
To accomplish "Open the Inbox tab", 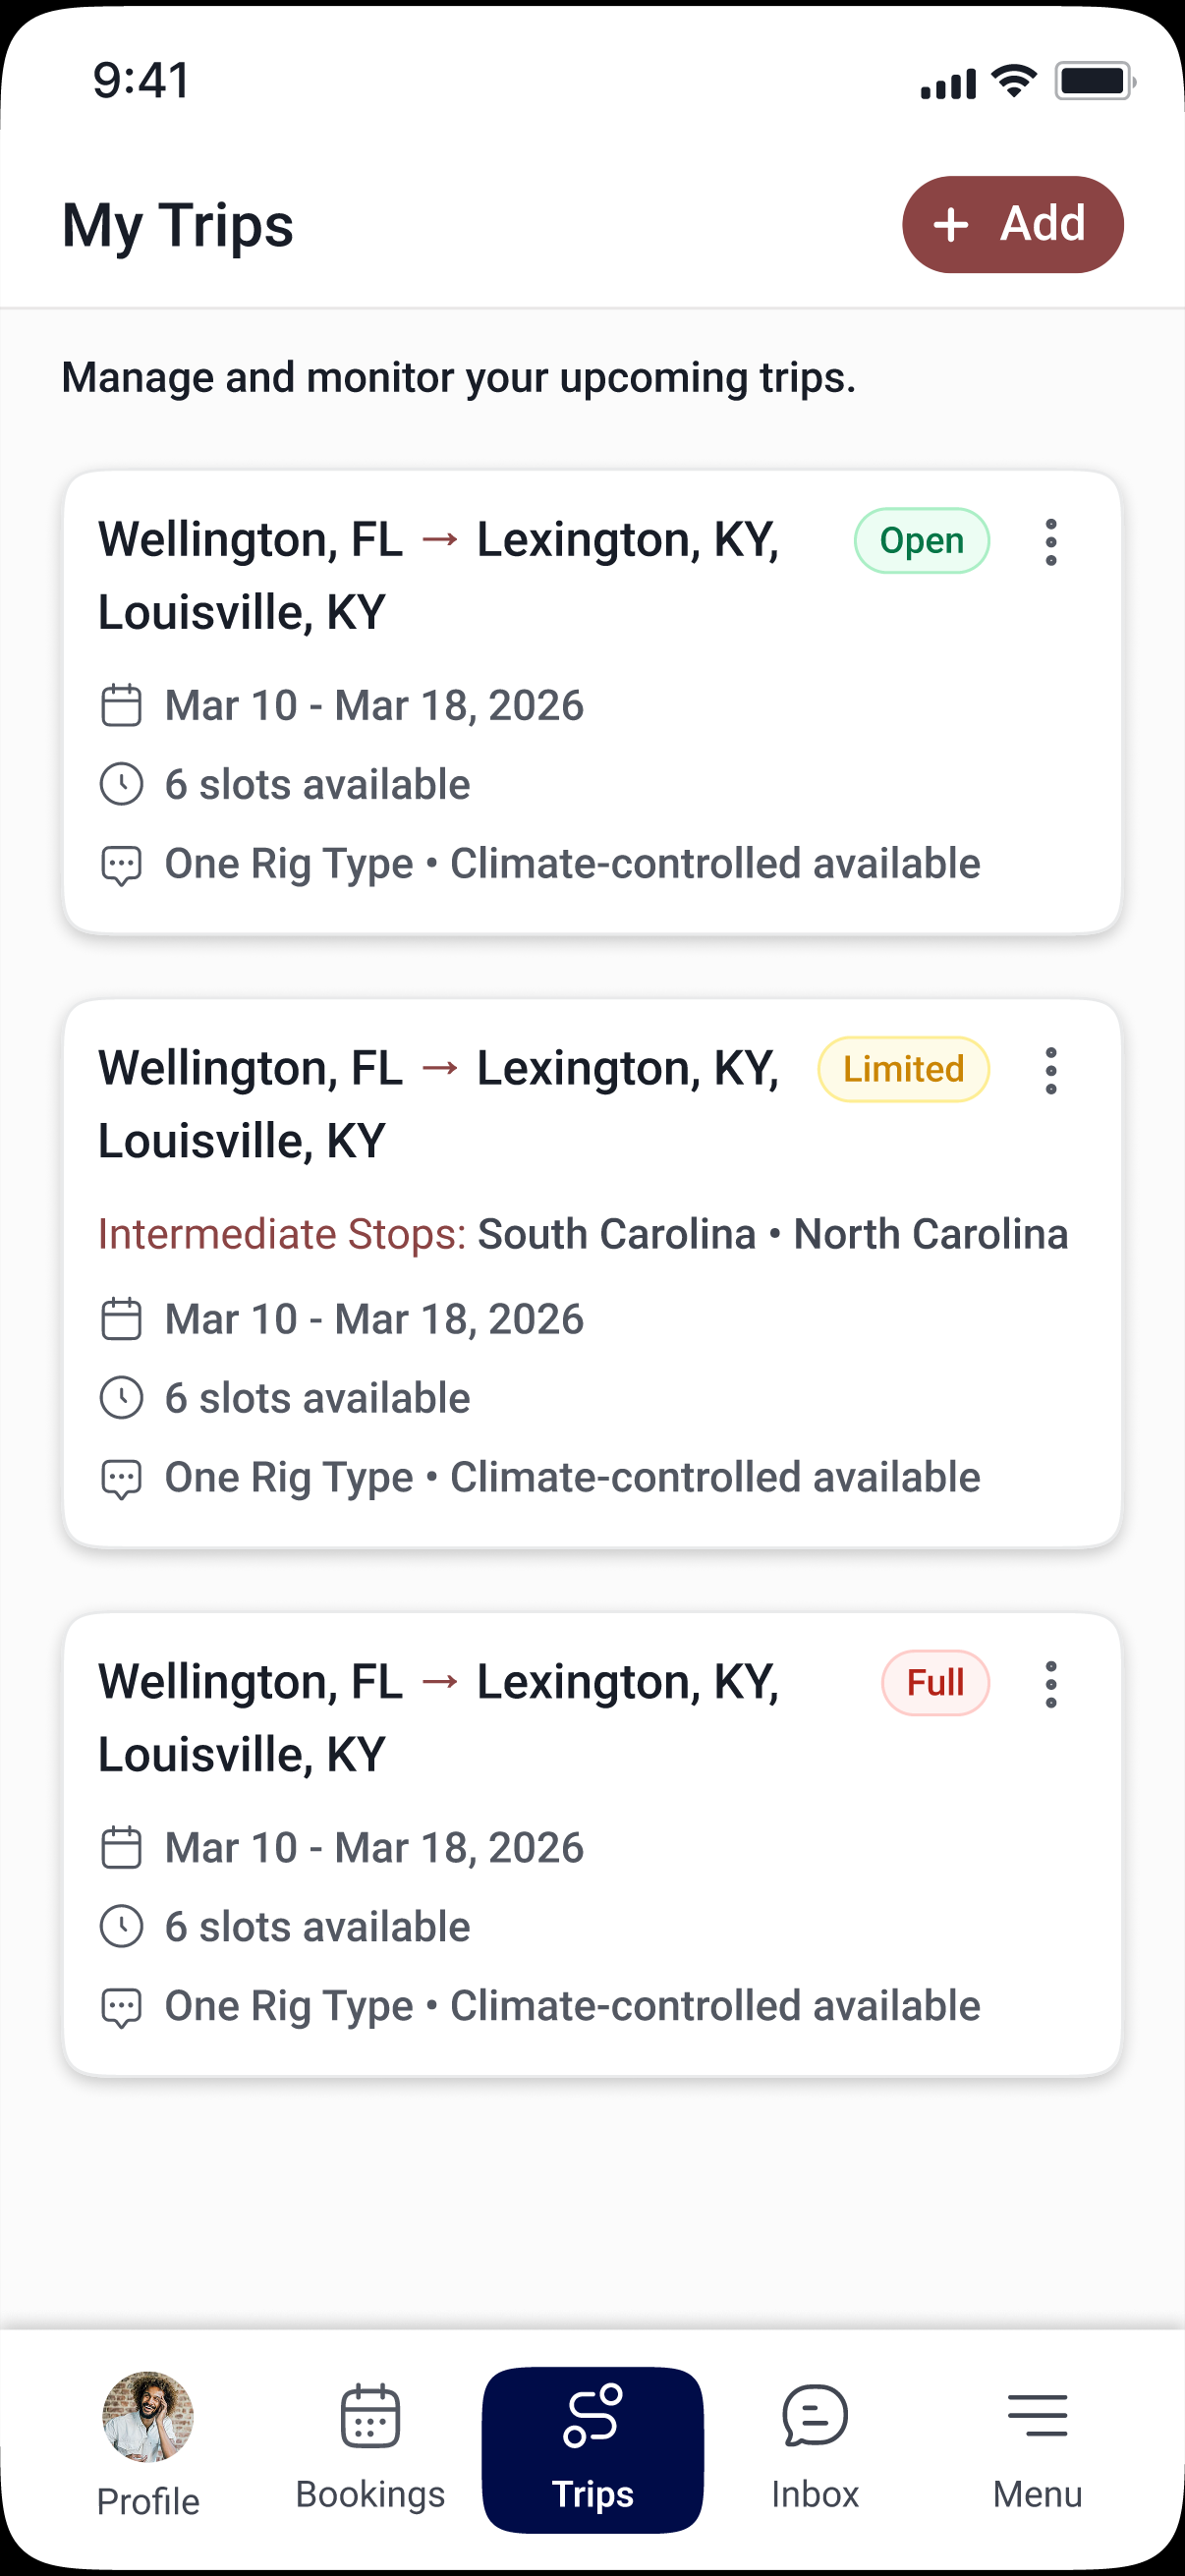I will (x=815, y=2445).
